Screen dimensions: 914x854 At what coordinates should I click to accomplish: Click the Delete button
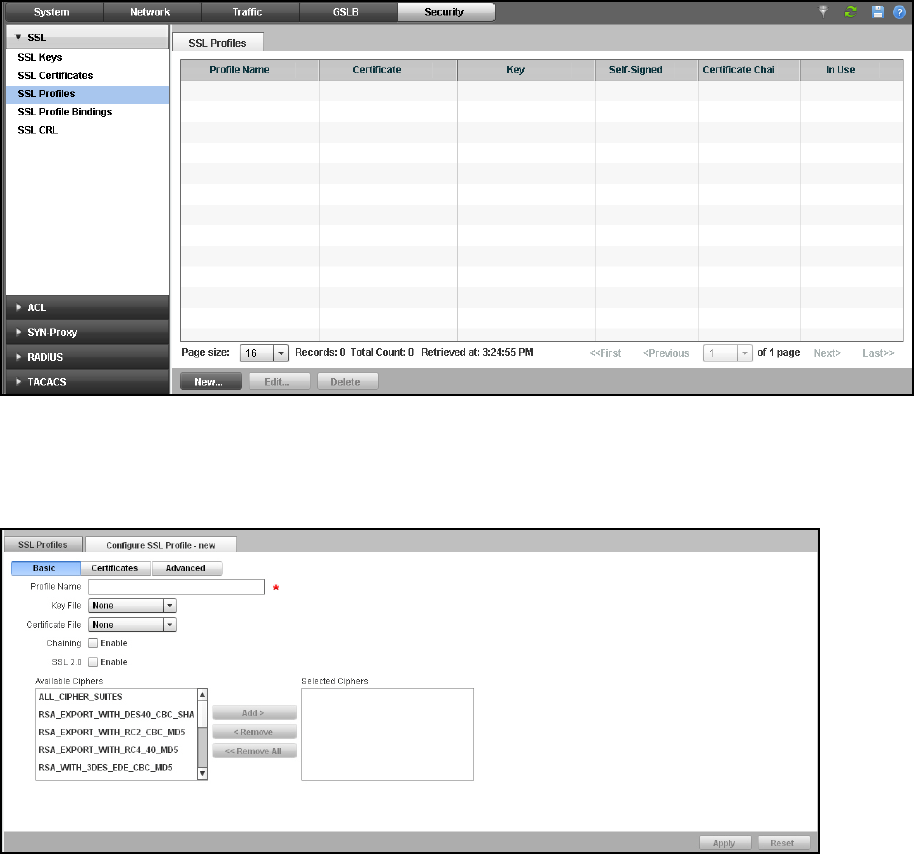(x=347, y=382)
